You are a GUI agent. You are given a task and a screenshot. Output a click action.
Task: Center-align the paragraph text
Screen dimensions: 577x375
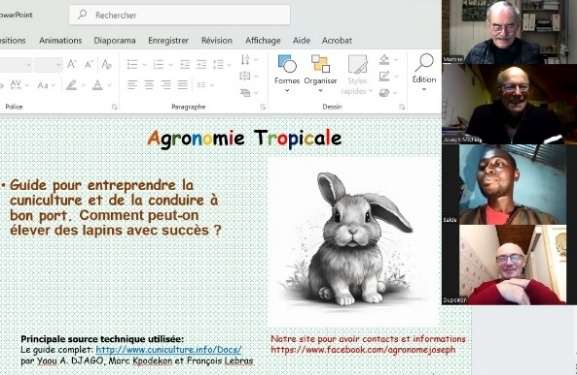pyautogui.click(x=149, y=85)
